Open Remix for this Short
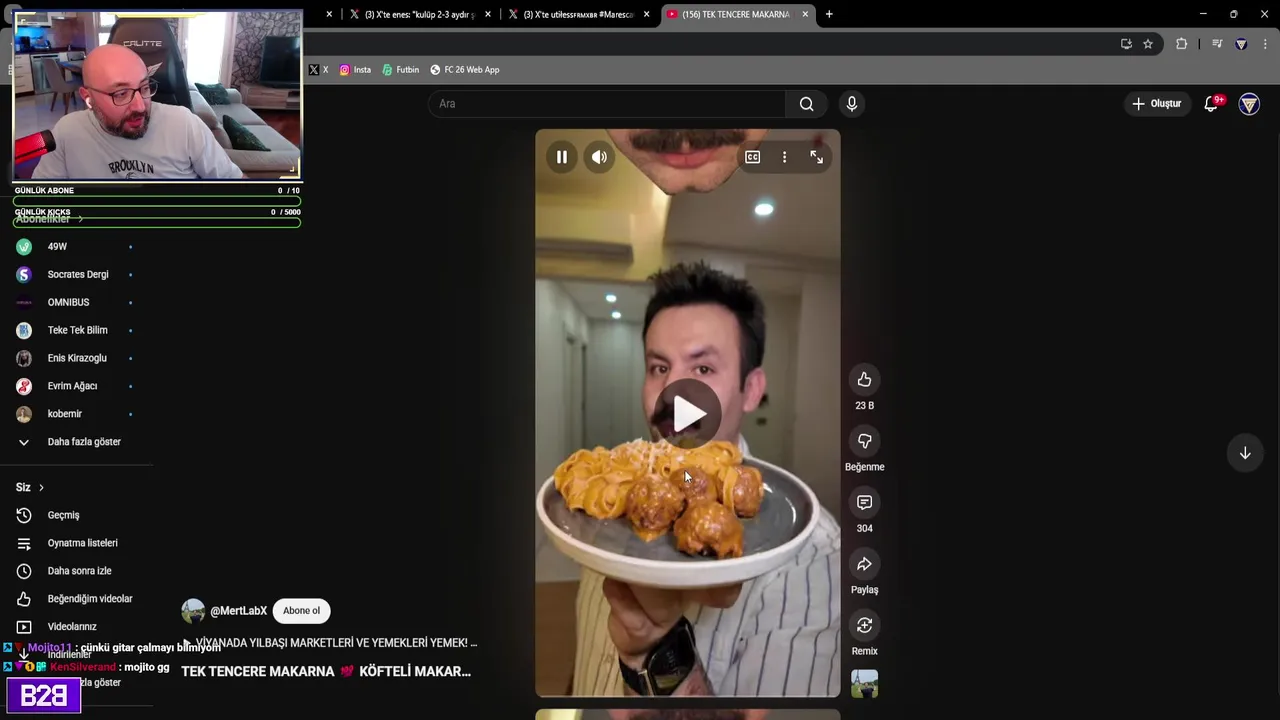Viewport: 1280px width, 720px height. (864, 625)
